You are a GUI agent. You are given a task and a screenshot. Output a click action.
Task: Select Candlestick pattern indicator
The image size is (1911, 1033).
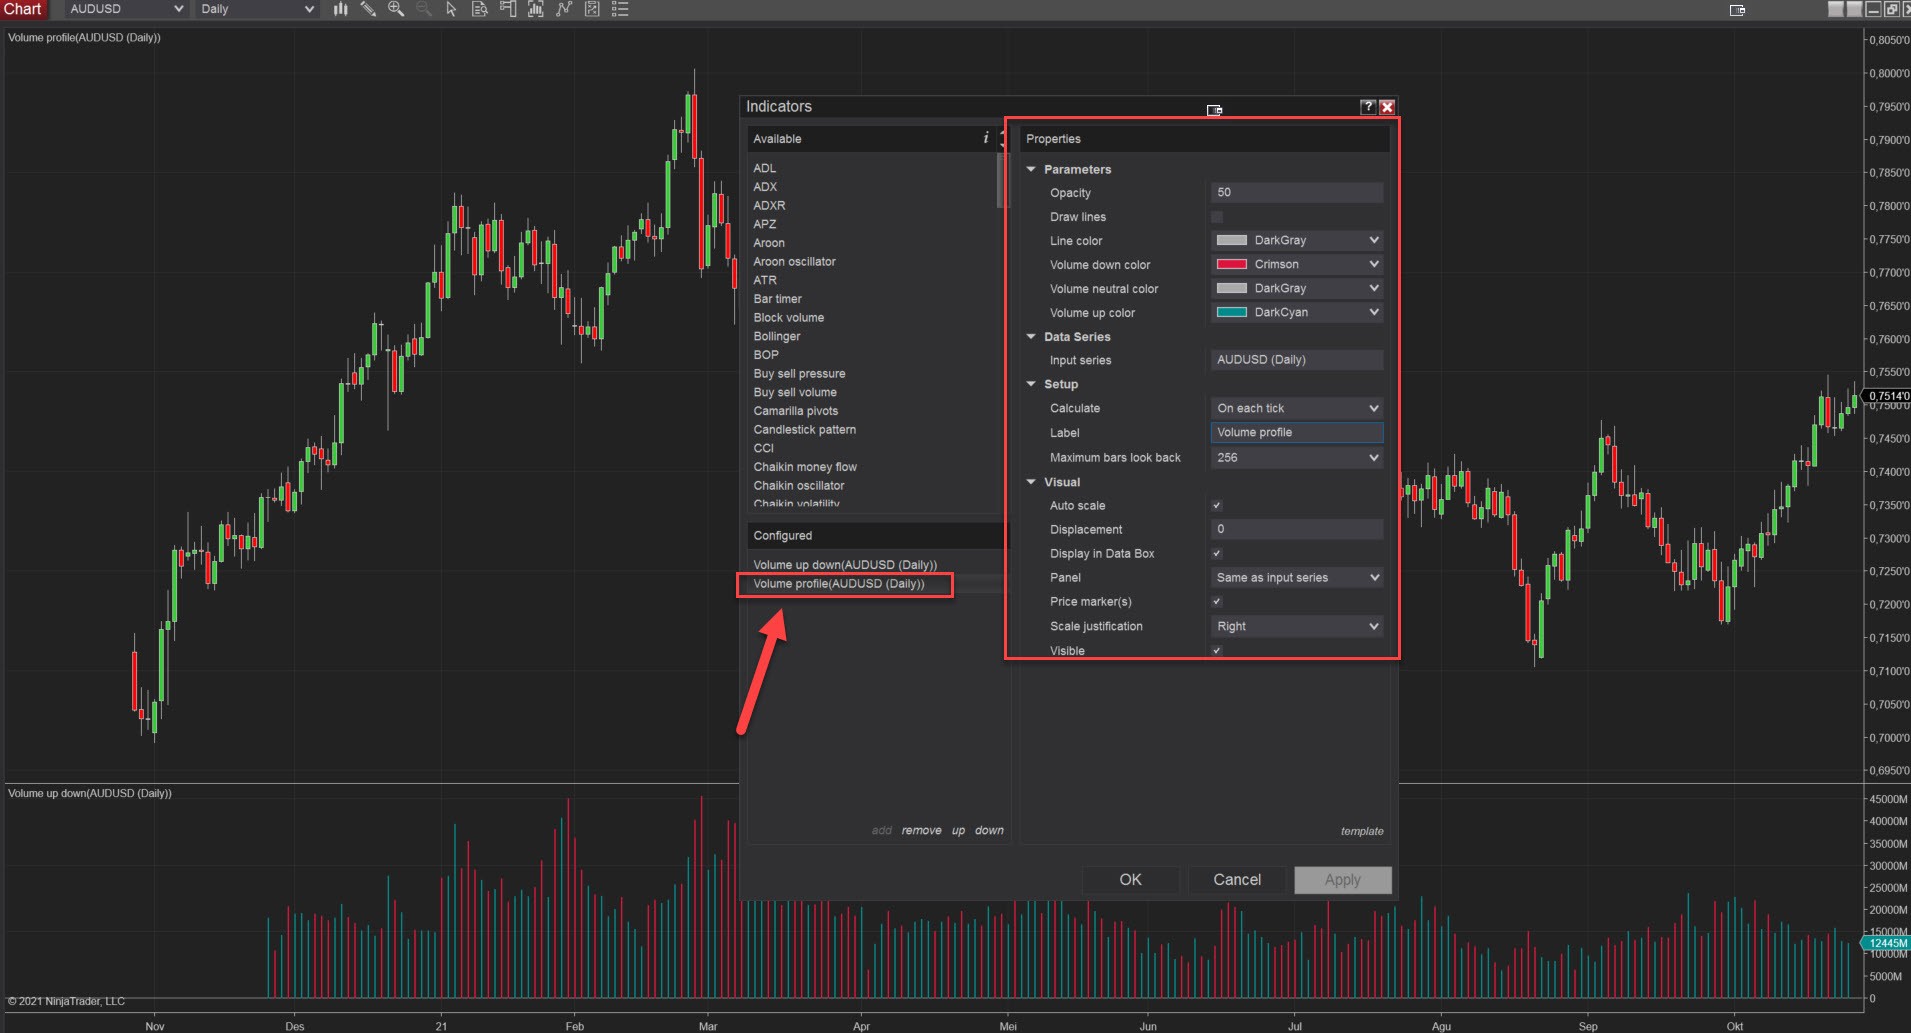click(x=804, y=430)
